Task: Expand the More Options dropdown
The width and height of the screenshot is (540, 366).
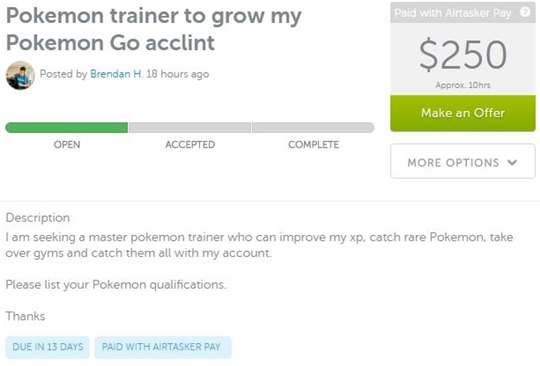Action: [463, 161]
